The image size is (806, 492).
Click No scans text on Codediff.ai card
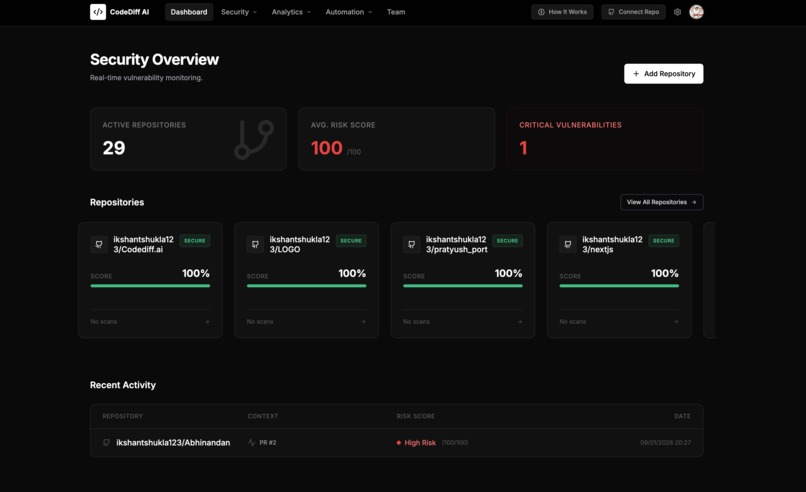(x=104, y=322)
